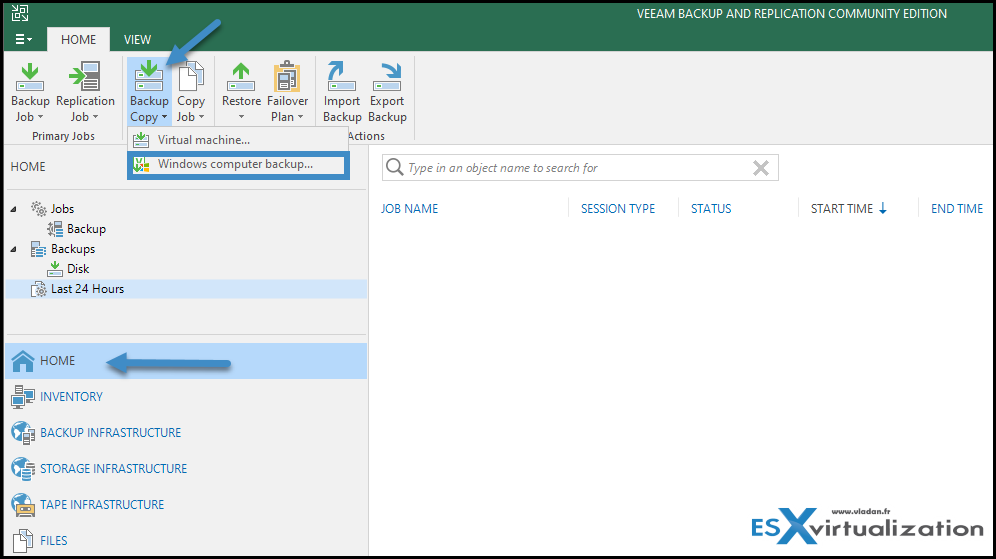Click the TAPE INFRASTRUCTURE icon
The image size is (996, 559).
pyautogui.click(x=23, y=505)
